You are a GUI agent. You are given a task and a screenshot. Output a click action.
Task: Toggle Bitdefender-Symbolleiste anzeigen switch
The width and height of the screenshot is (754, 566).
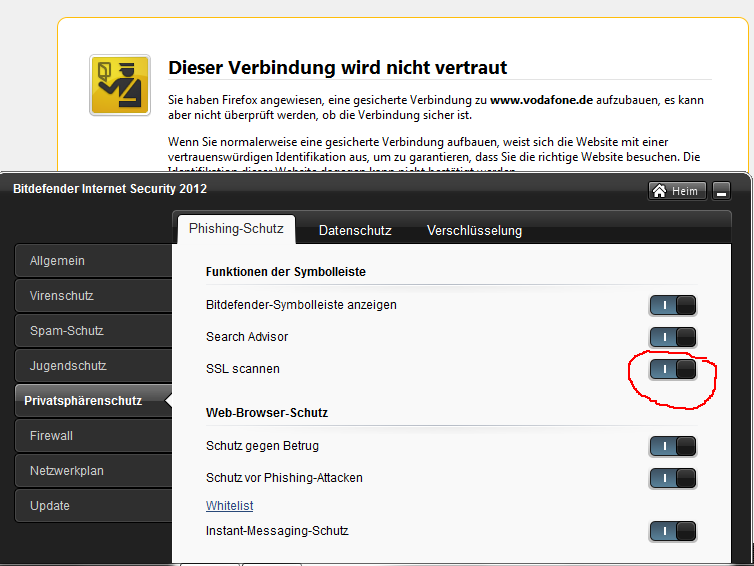click(x=673, y=305)
